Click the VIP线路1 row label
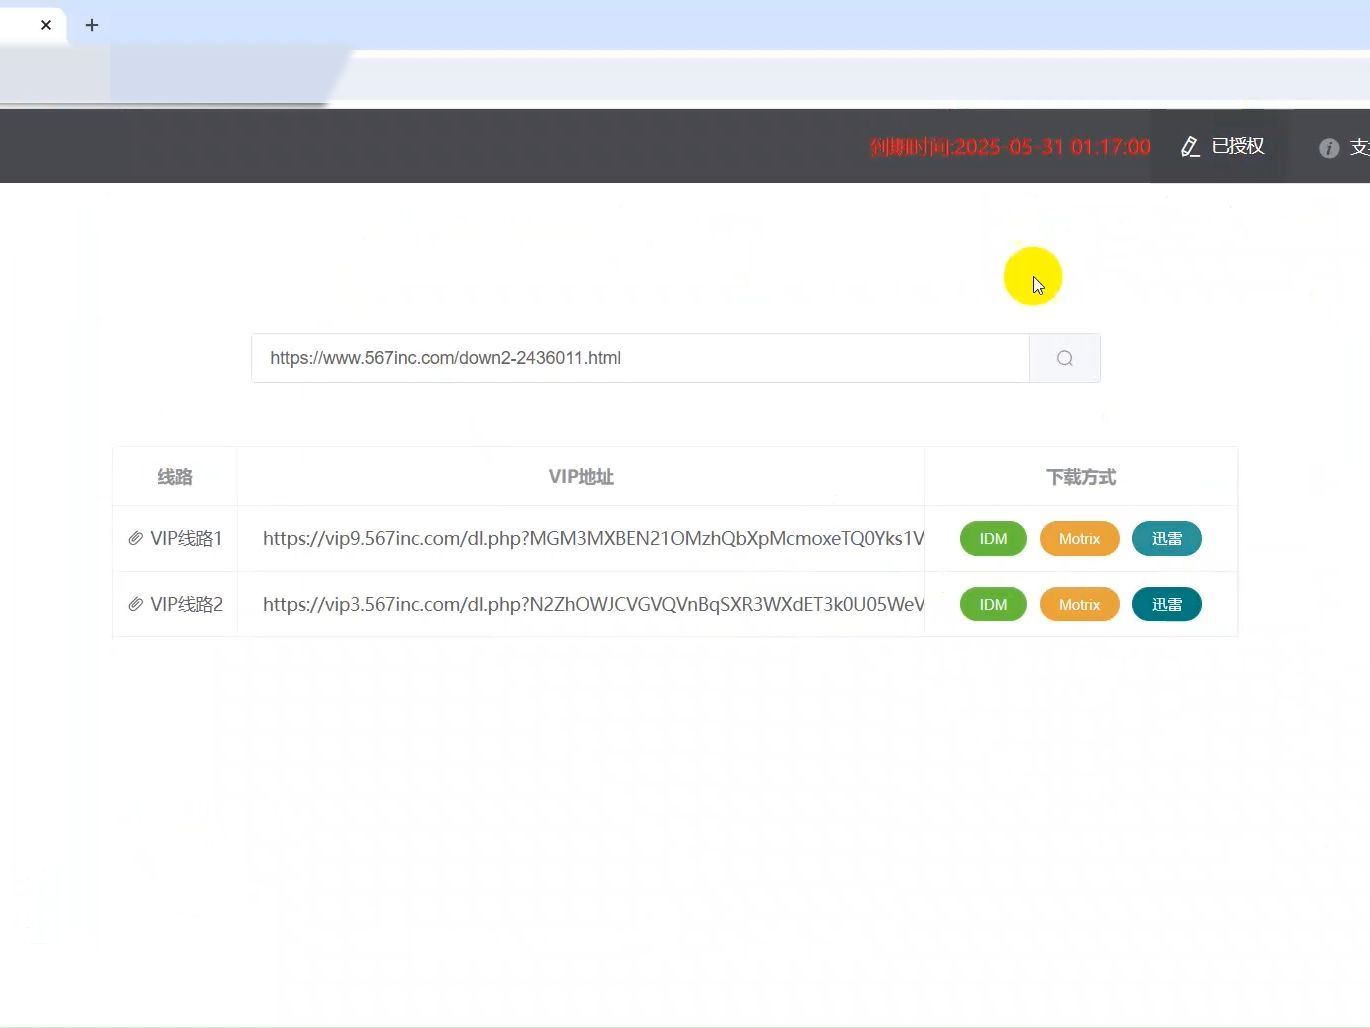The image size is (1370, 1028). pyautogui.click(x=186, y=538)
